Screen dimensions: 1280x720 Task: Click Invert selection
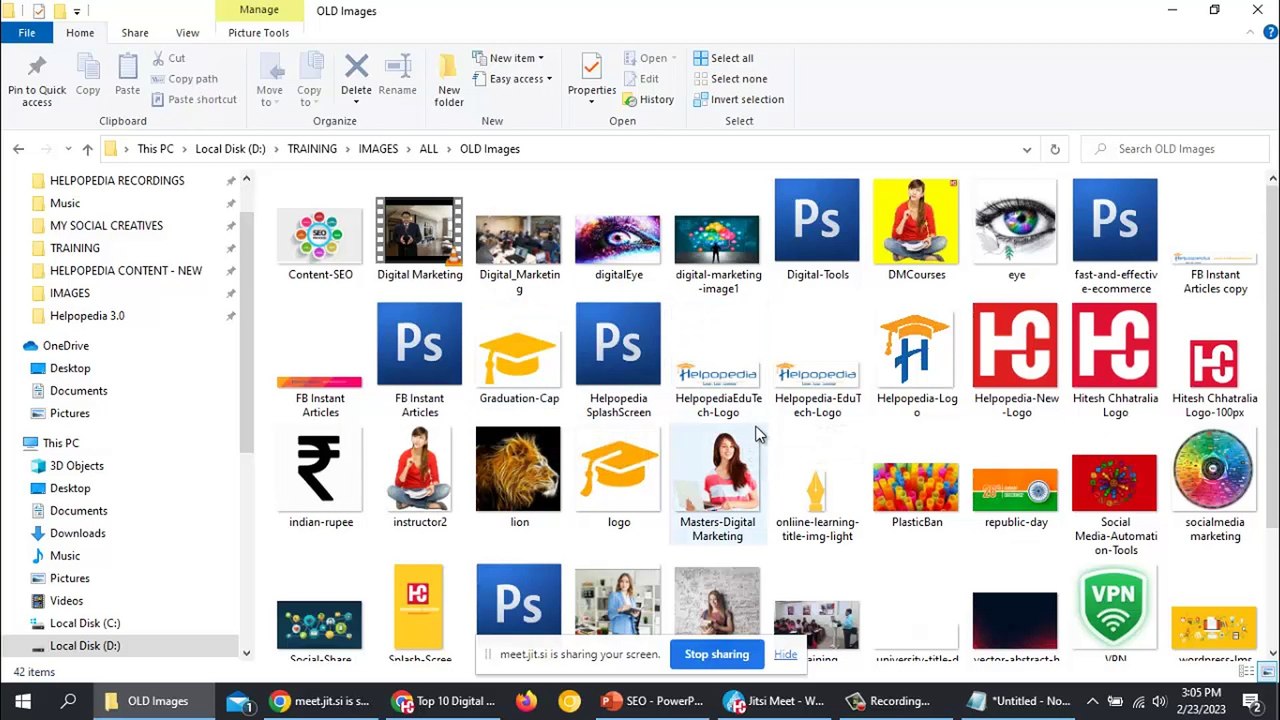point(739,99)
